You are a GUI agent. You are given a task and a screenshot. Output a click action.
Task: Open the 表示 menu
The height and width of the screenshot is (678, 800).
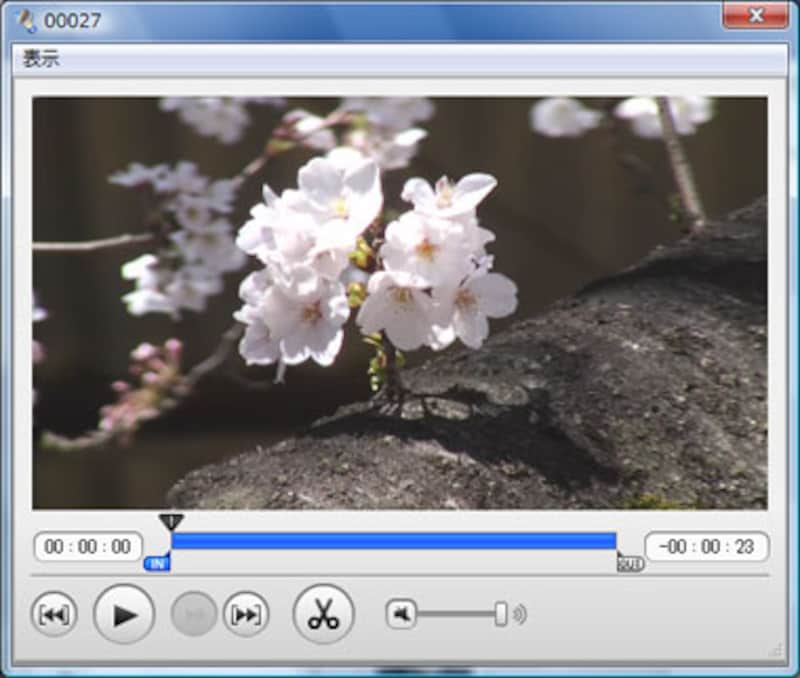41,59
